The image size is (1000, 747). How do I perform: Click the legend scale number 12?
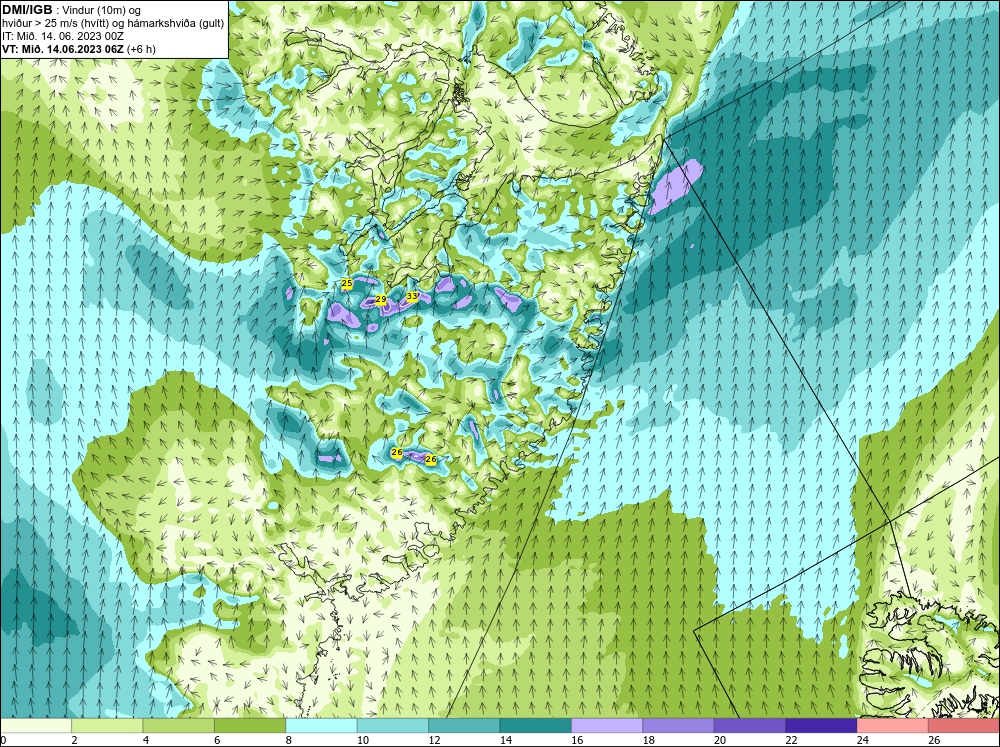(434, 740)
